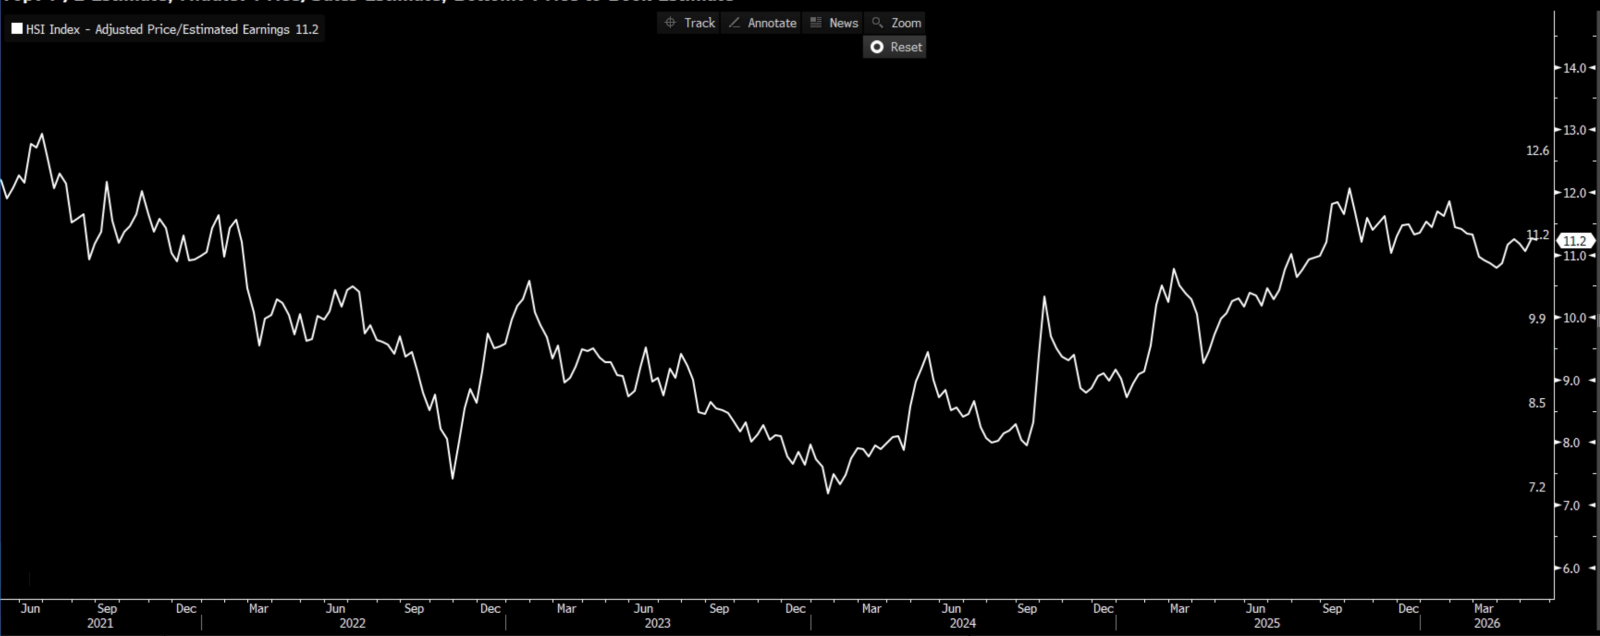Select the 8.0 y-axis label

tap(1571, 443)
